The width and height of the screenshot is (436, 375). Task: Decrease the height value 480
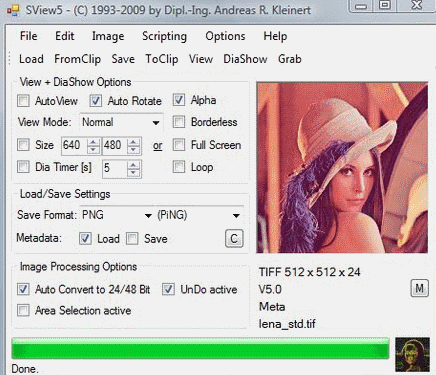[x=133, y=150]
